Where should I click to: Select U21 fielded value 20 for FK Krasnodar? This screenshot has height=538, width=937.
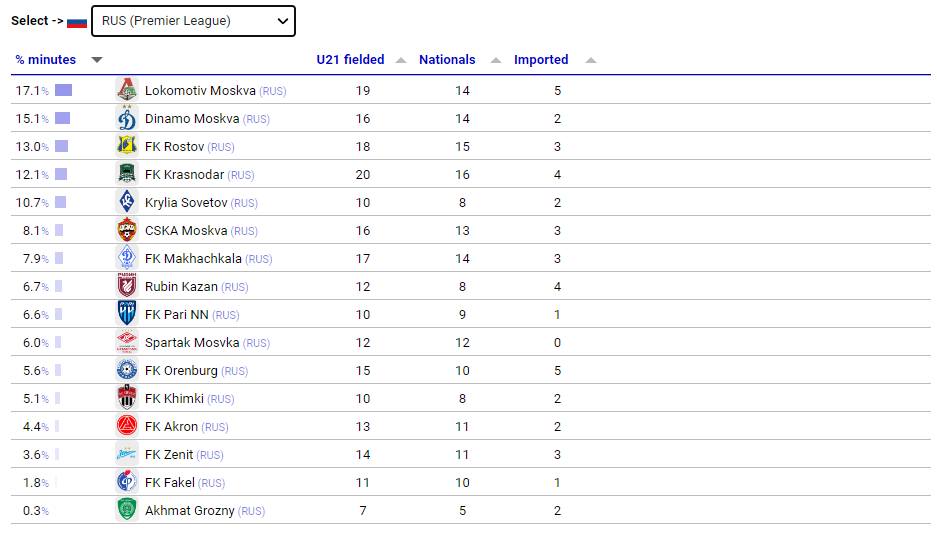363,175
